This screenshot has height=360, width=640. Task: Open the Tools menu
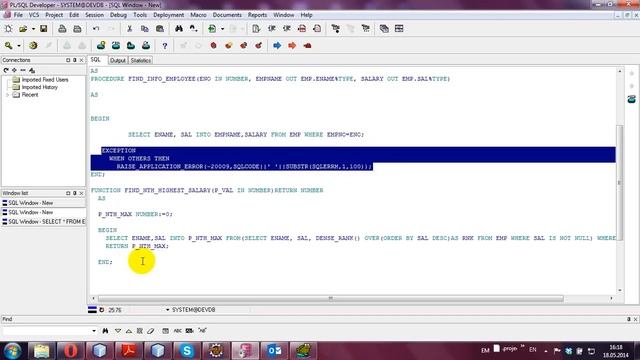click(140, 15)
